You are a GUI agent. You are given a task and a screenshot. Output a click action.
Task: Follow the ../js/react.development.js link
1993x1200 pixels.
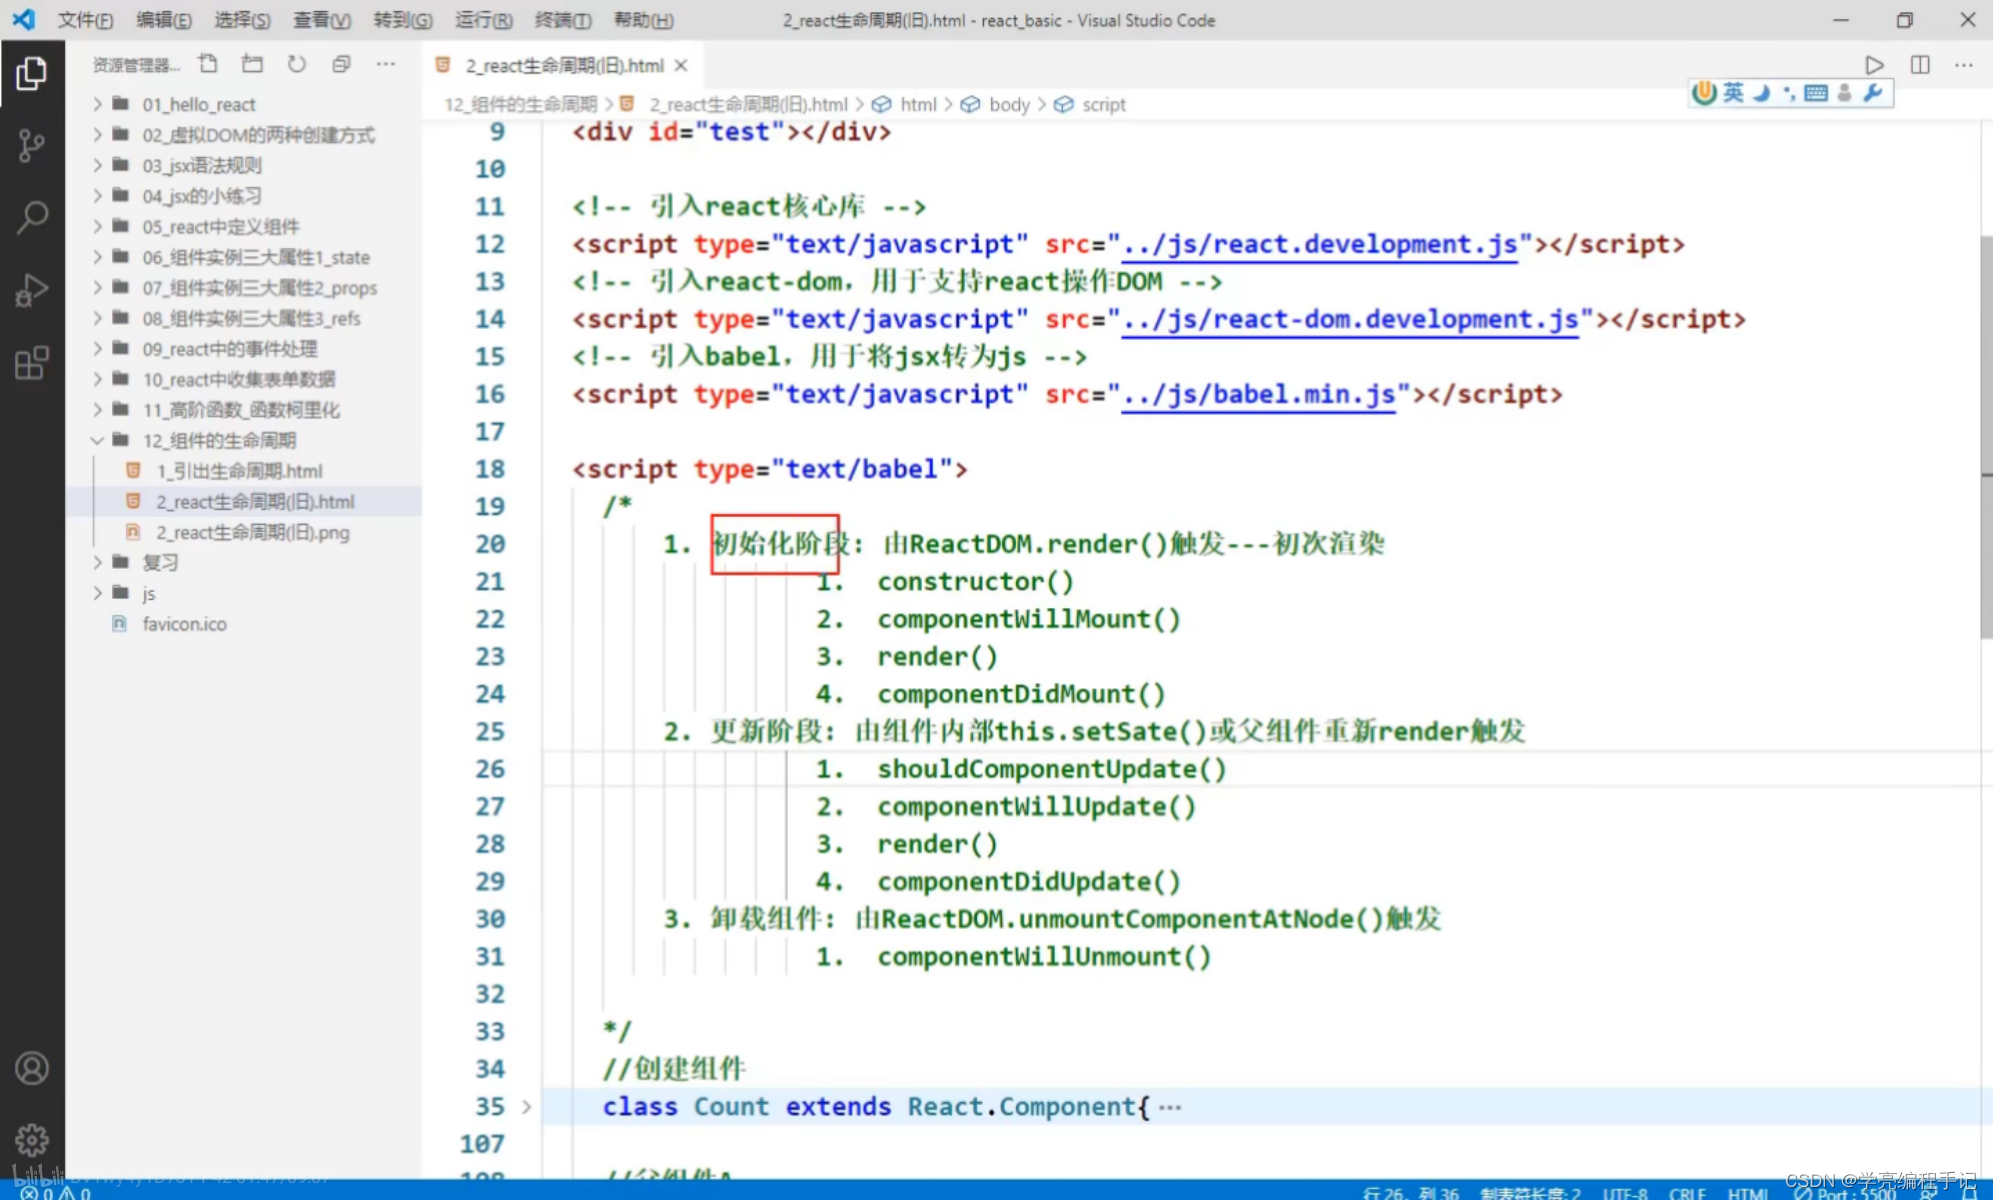point(1319,244)
